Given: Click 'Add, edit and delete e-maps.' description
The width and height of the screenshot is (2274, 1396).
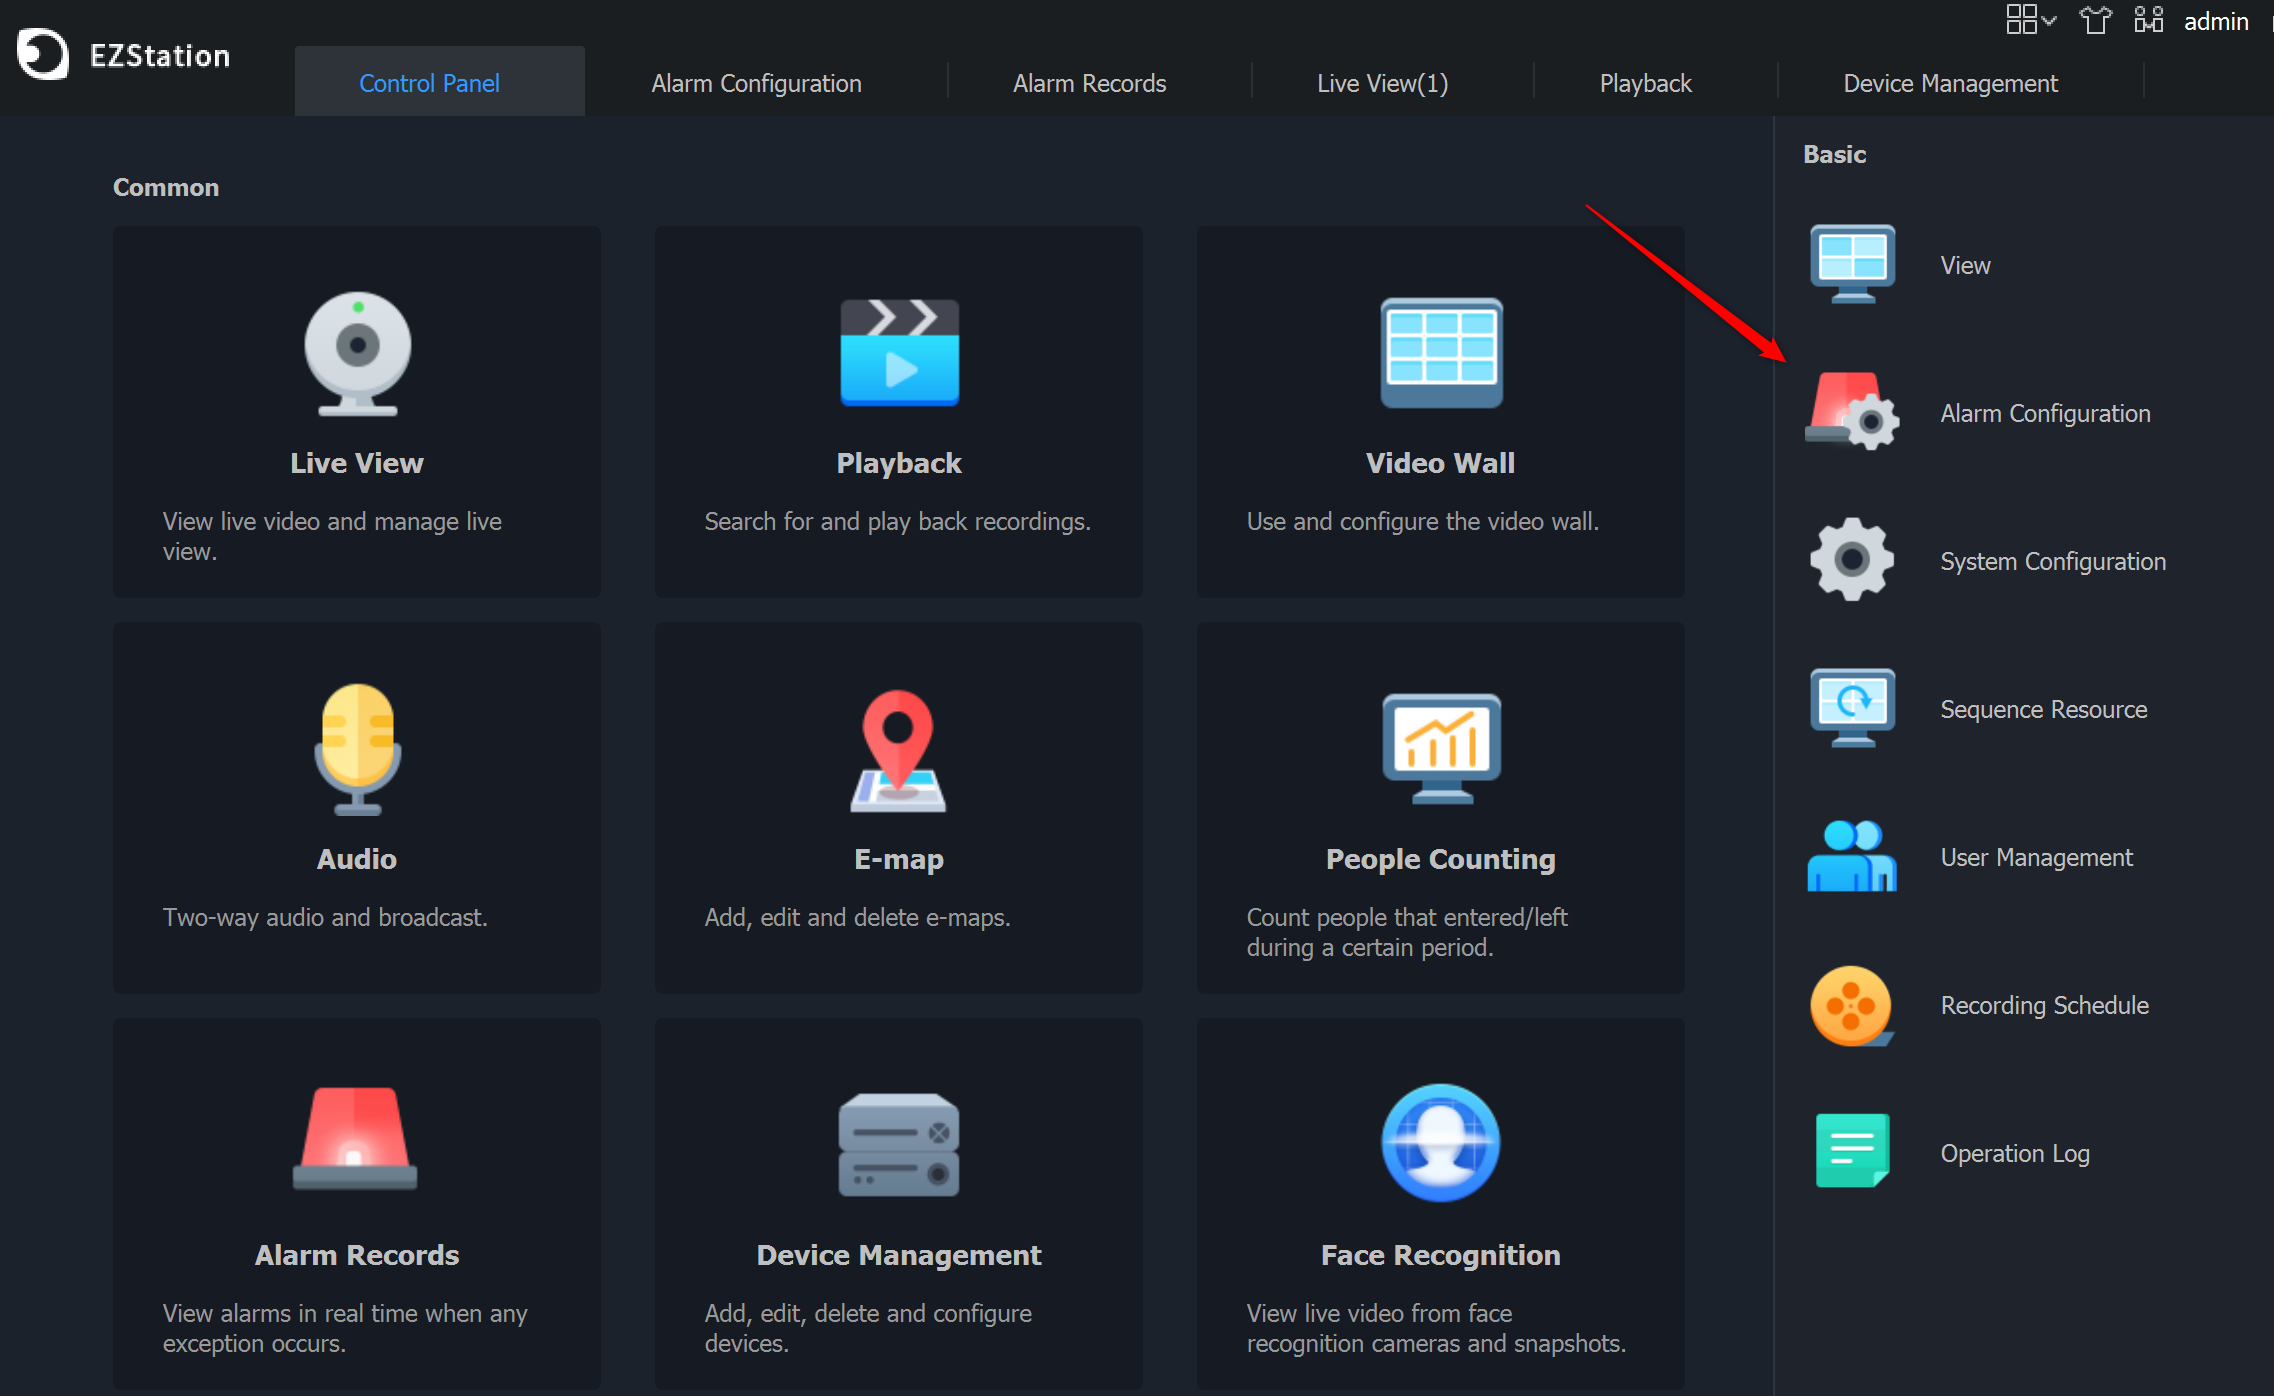Looking at the screenshot, I should click(857, 917).
